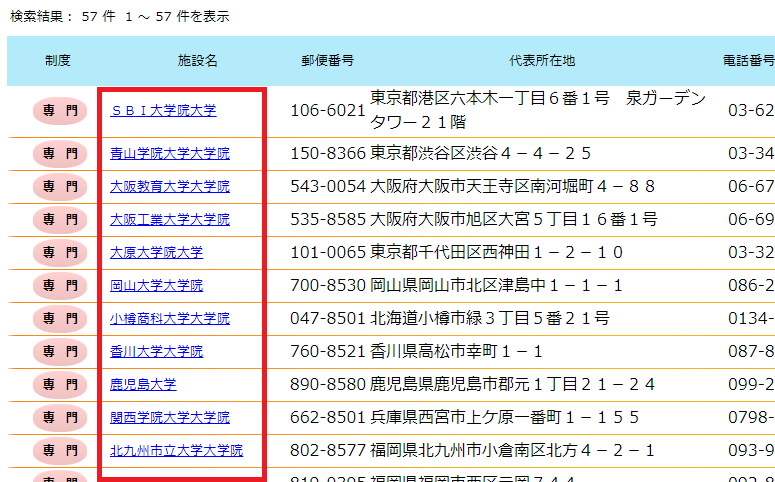Click the 制度 column header
This screenshot has width=775, height=482.
58,61
